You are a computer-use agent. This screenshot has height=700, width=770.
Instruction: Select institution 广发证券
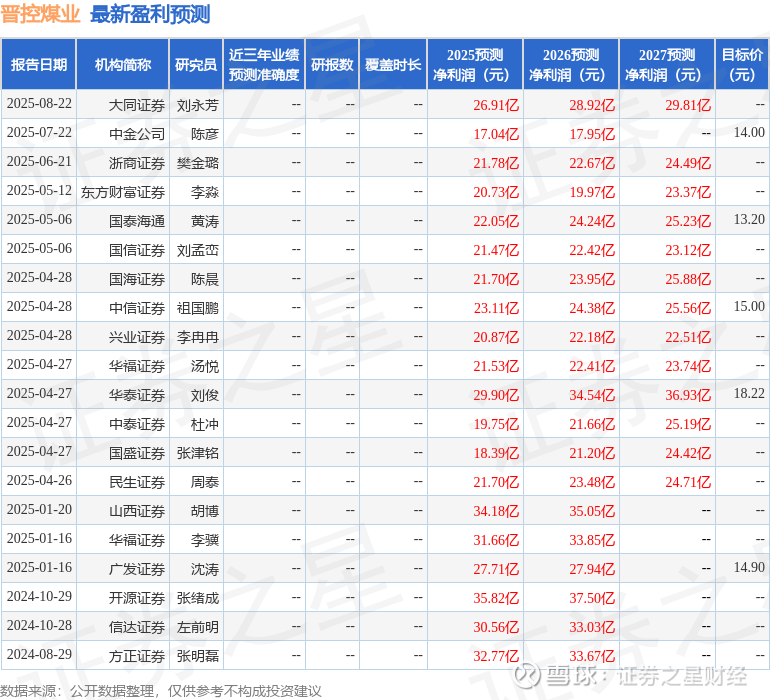(137, 569)
